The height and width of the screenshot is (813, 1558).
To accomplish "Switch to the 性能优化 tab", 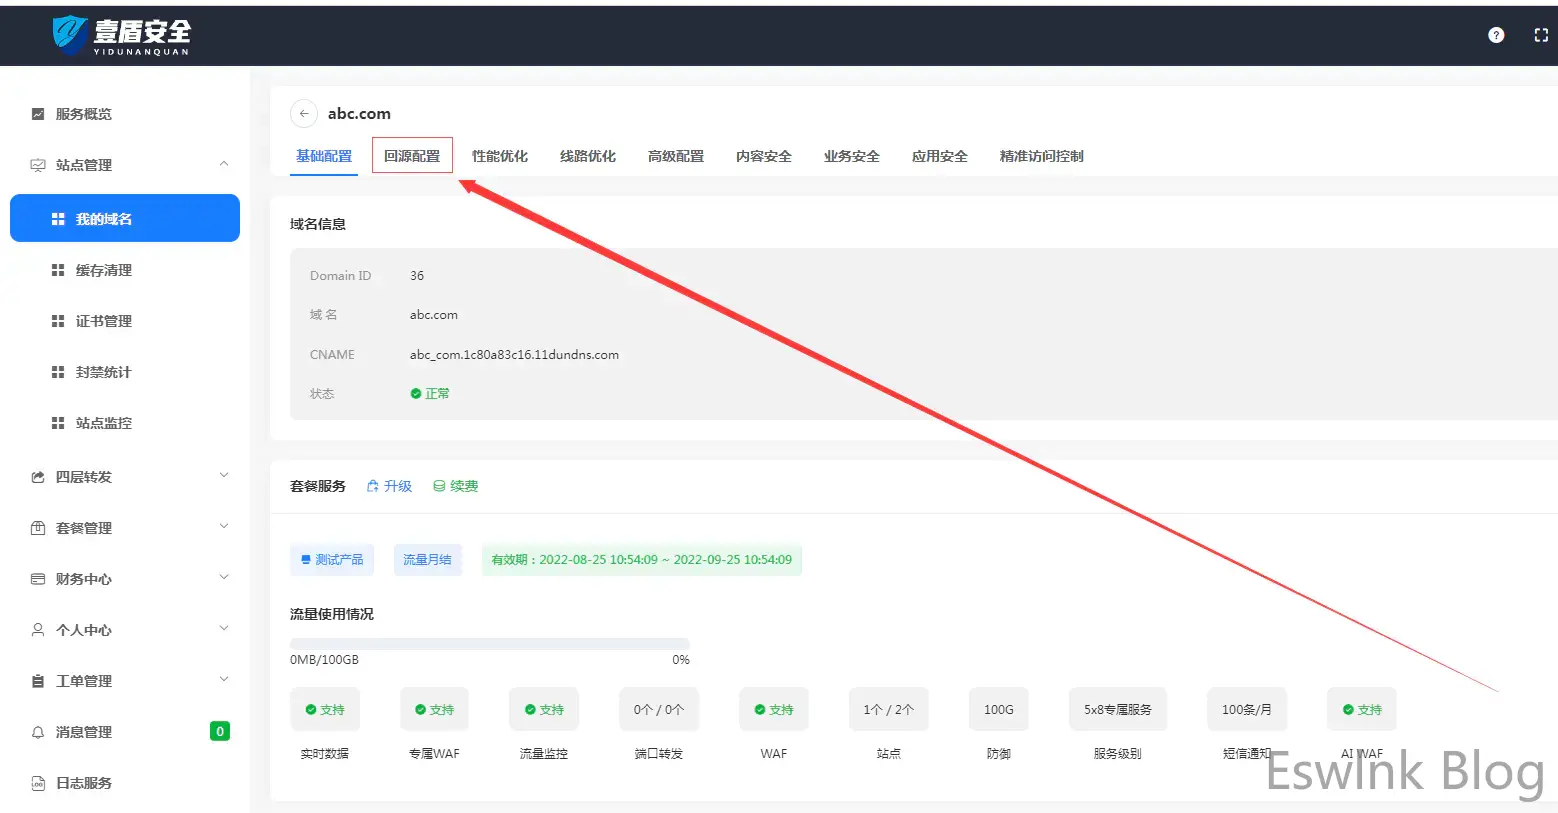I will (500, 156).
